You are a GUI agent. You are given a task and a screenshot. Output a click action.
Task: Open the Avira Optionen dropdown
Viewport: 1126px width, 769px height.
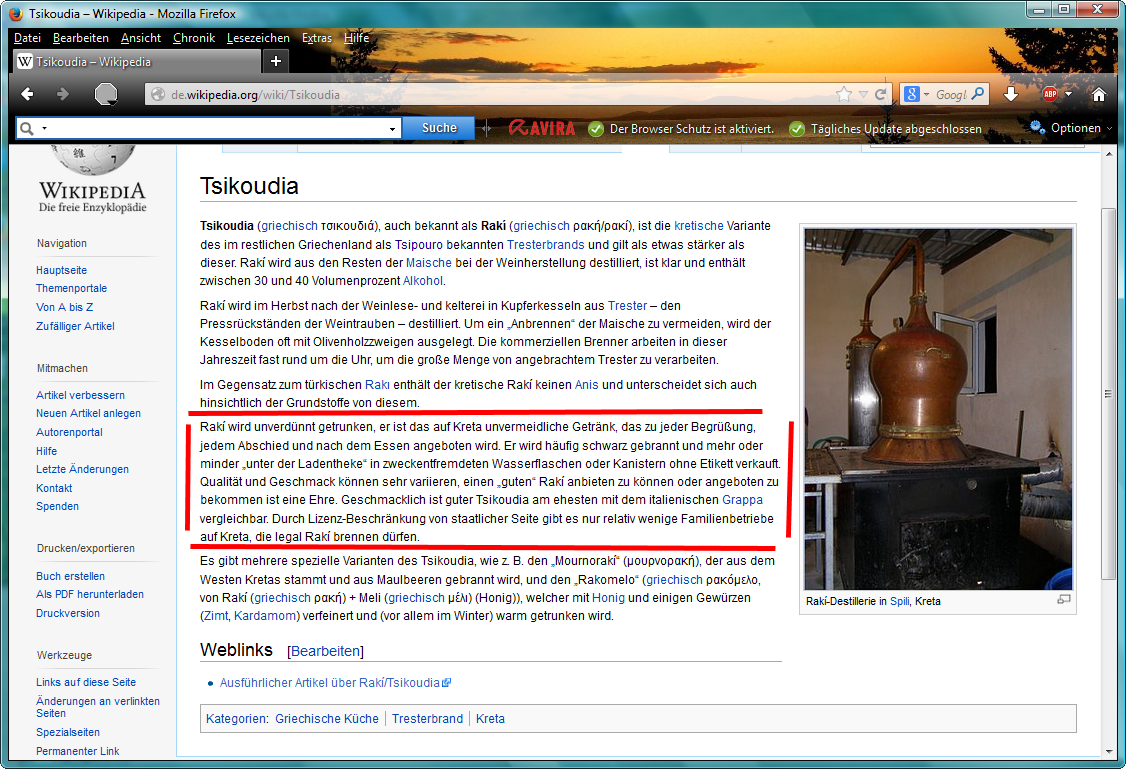(x=1074, y=128)
